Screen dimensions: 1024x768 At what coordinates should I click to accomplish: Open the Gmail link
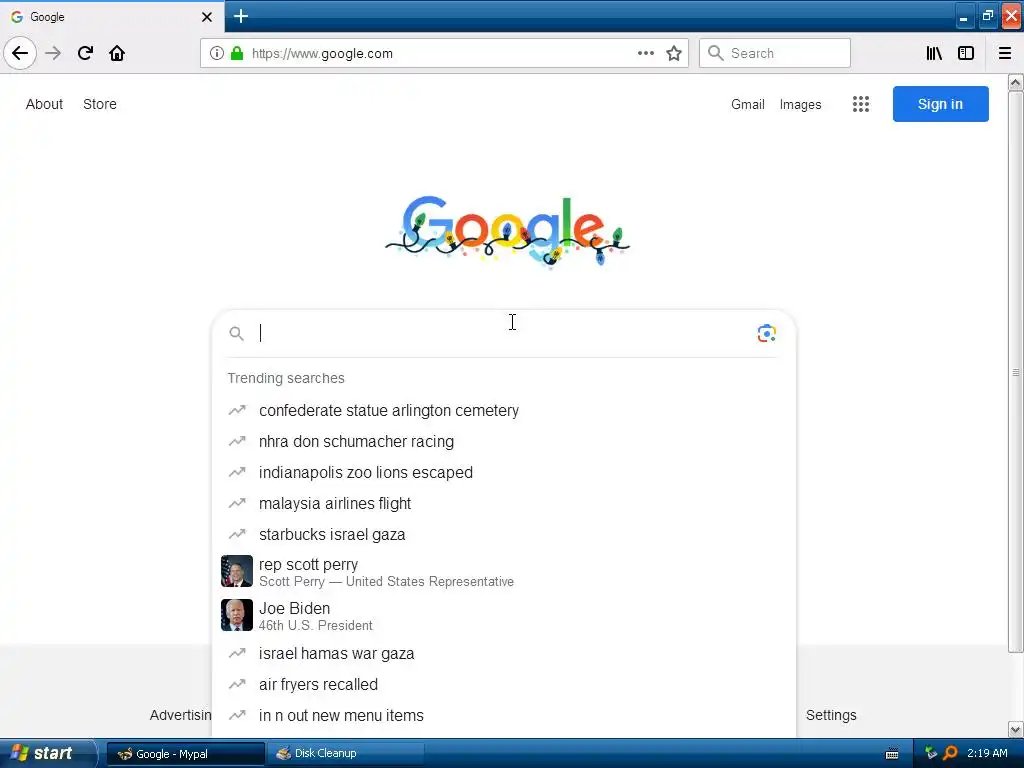748,104
